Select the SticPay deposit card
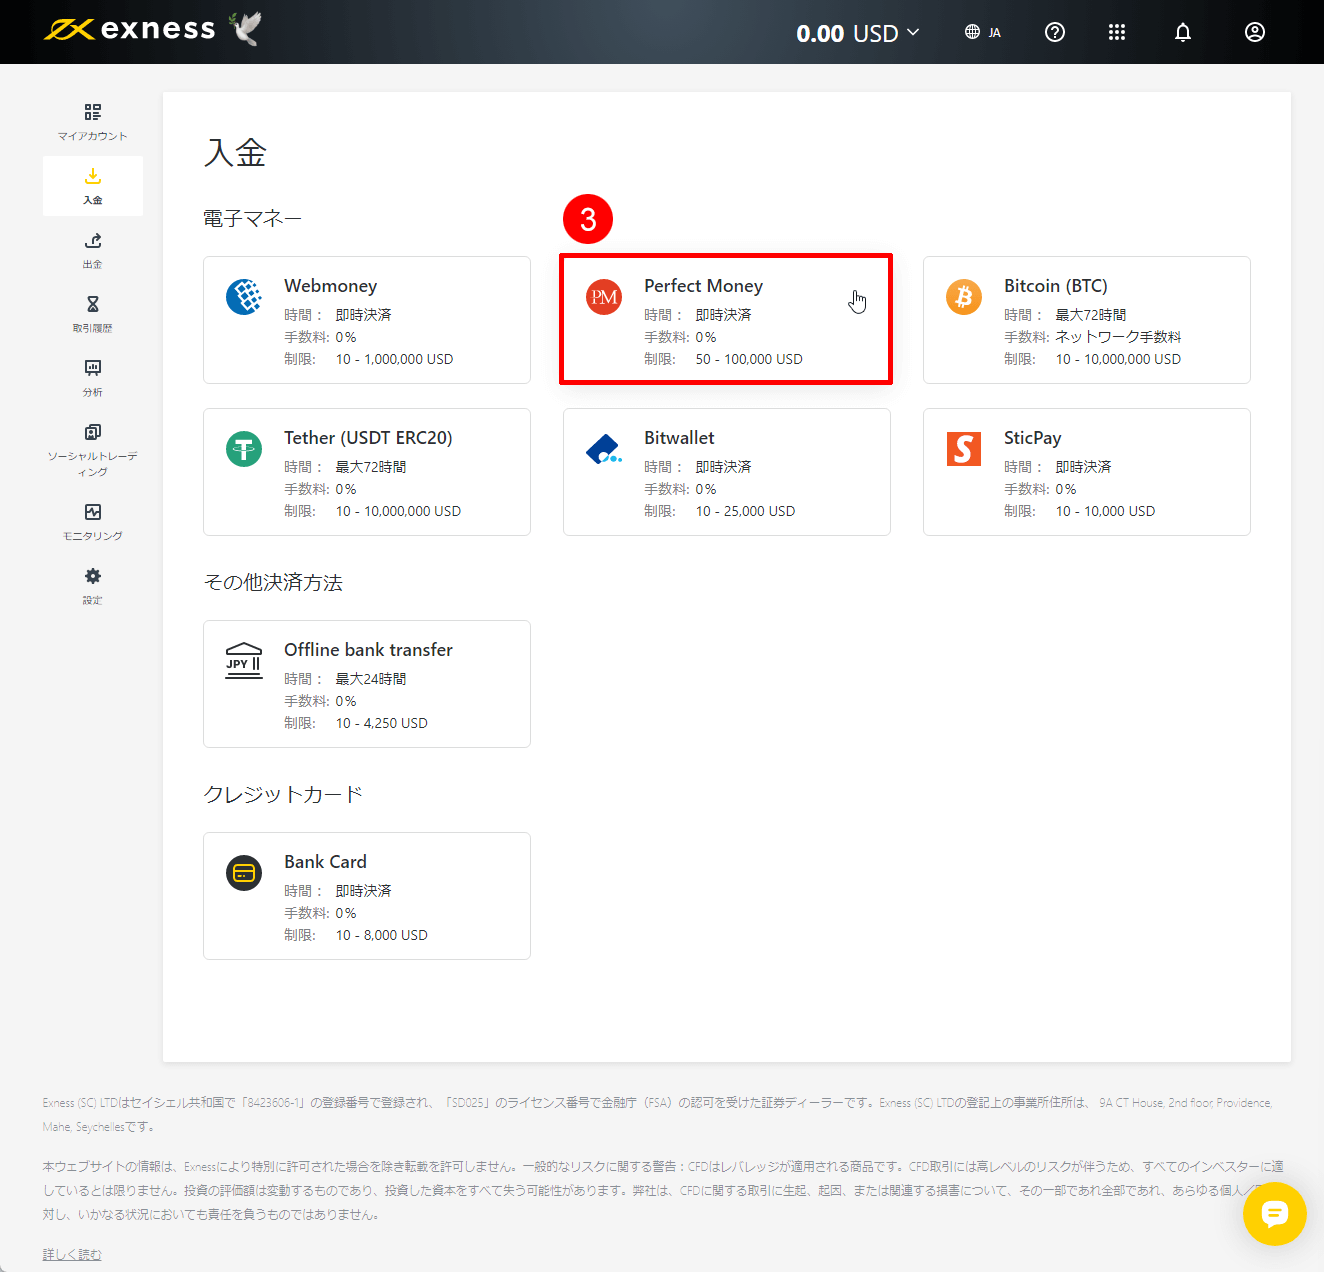The height and width of the screenshot is (1272, 1324). click(x=1086, y=472)
